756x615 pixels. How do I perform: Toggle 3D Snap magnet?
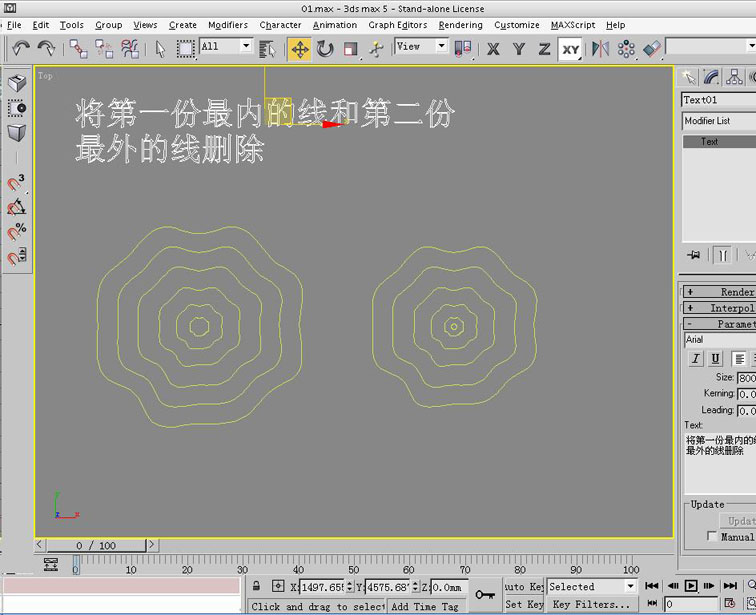click(x=16, y=182)
